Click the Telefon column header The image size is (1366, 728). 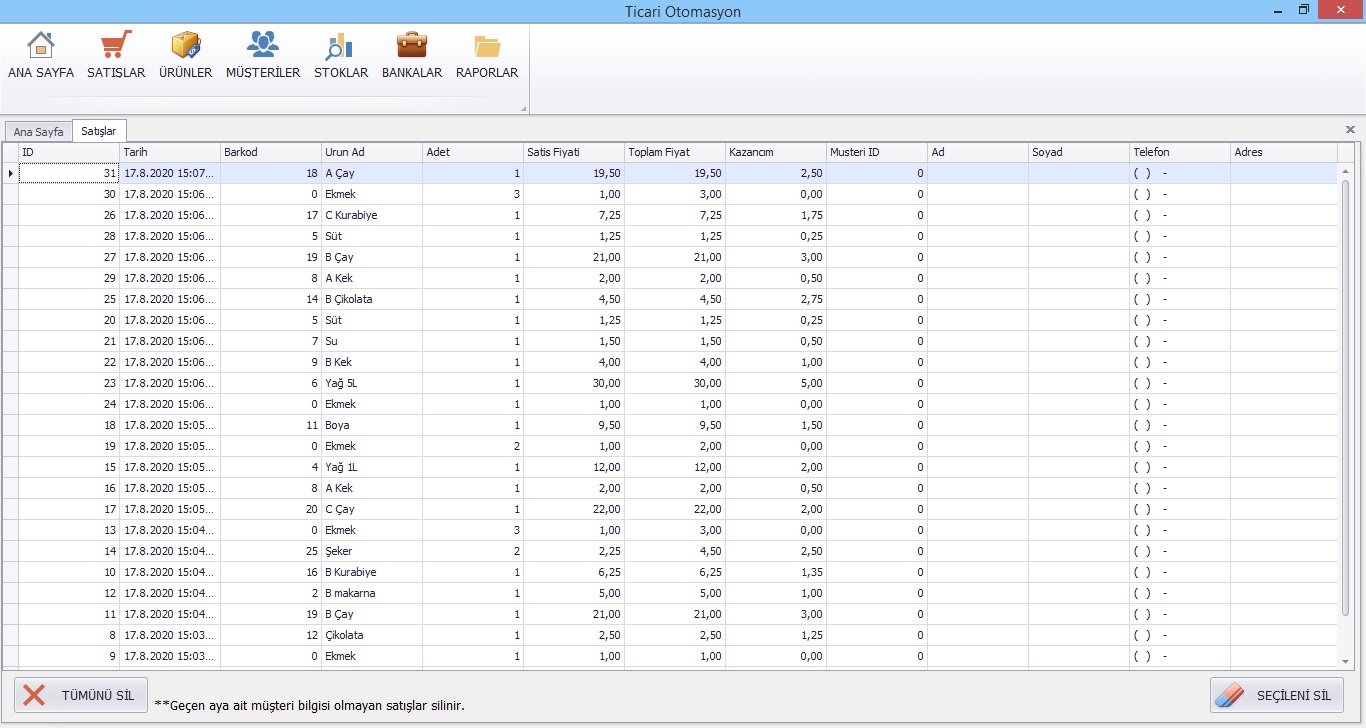pos(1179,152)
